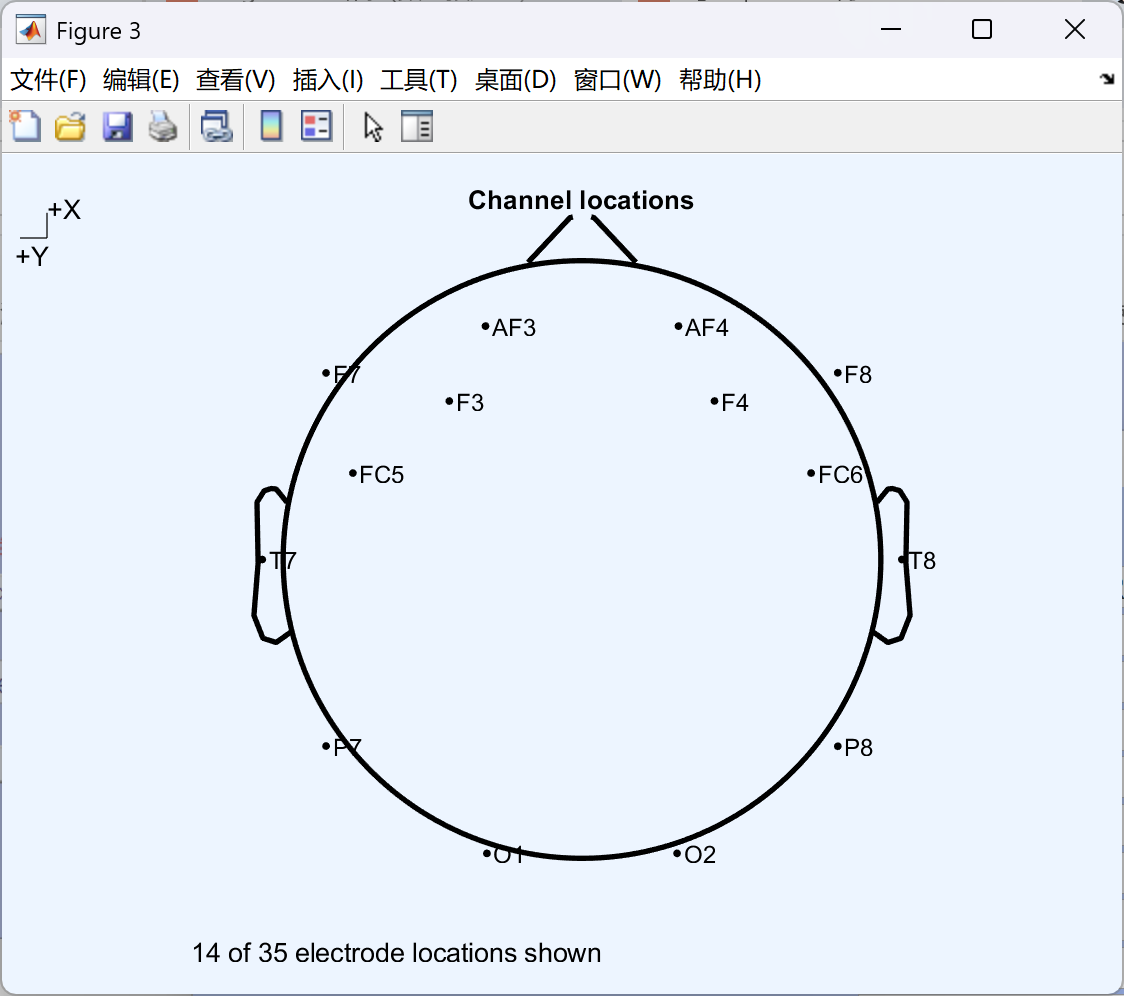Click the AF4 electrode label

coord(706,328)
